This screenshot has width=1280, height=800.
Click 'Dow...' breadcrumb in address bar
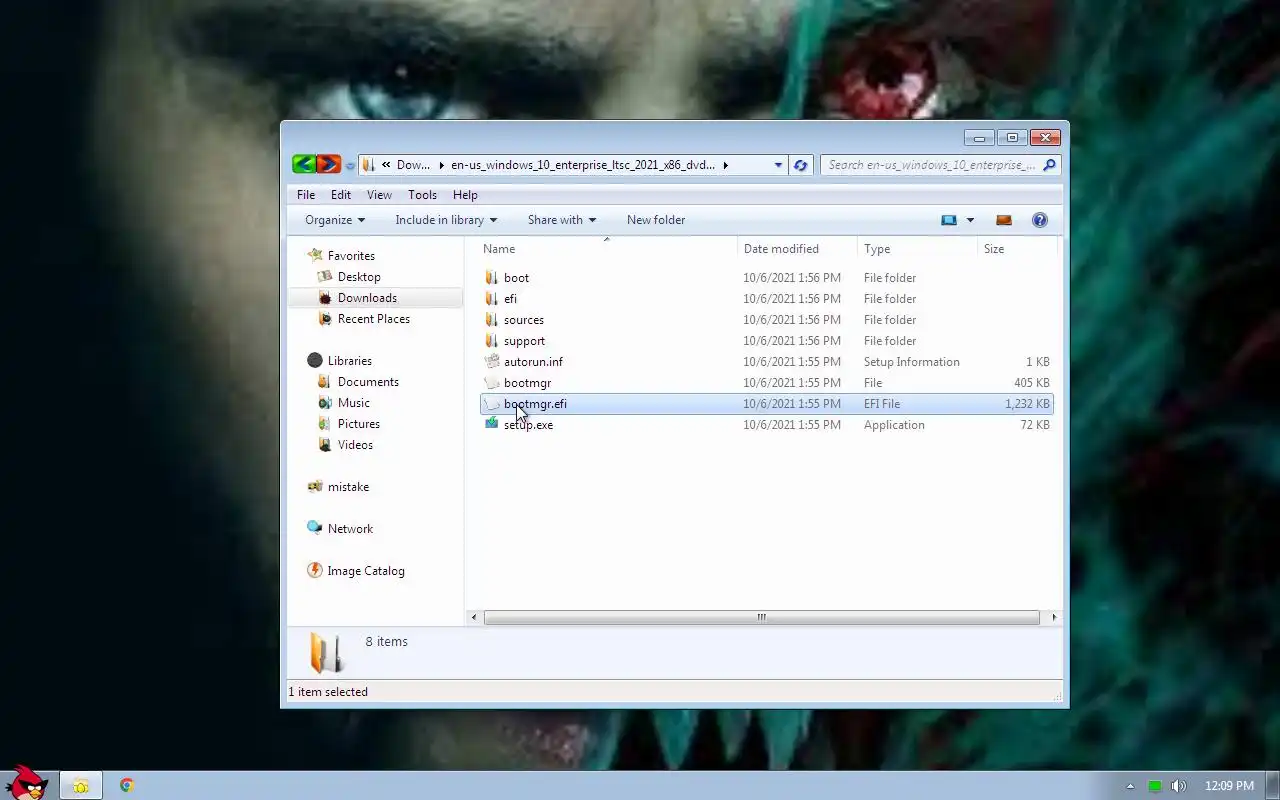(x=413, y=165)
